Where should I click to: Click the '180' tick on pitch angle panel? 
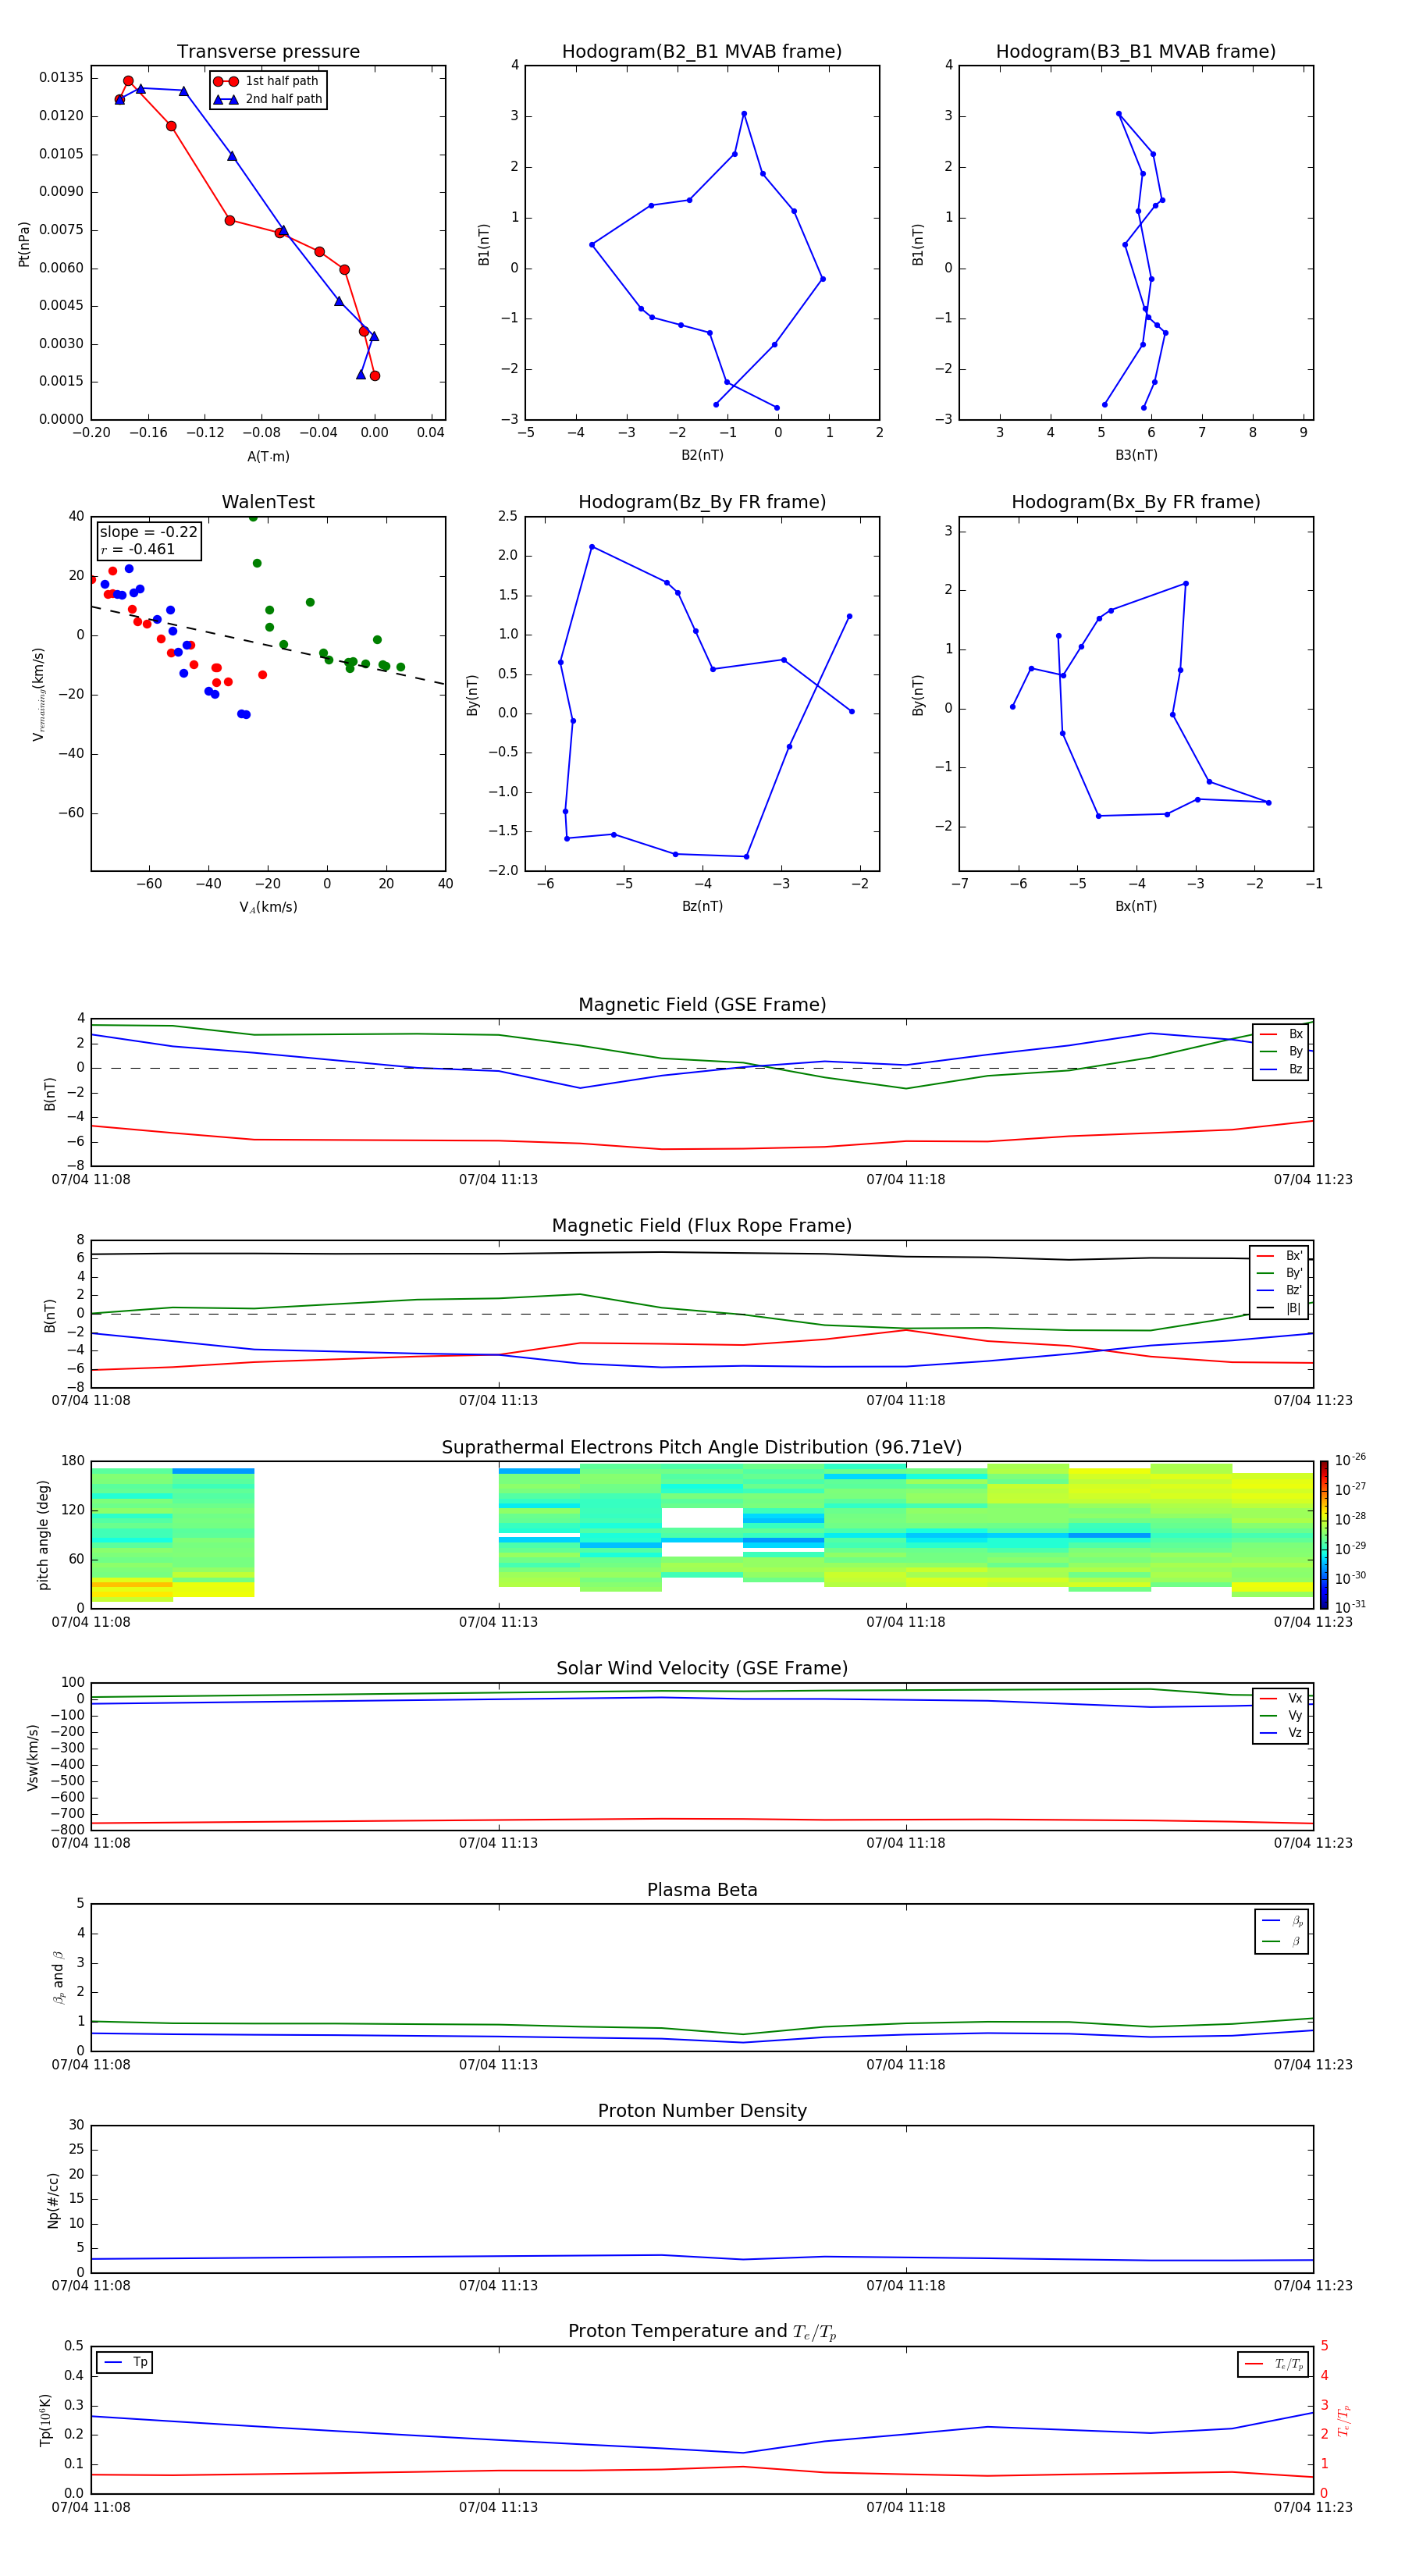tap(73, 1461)
